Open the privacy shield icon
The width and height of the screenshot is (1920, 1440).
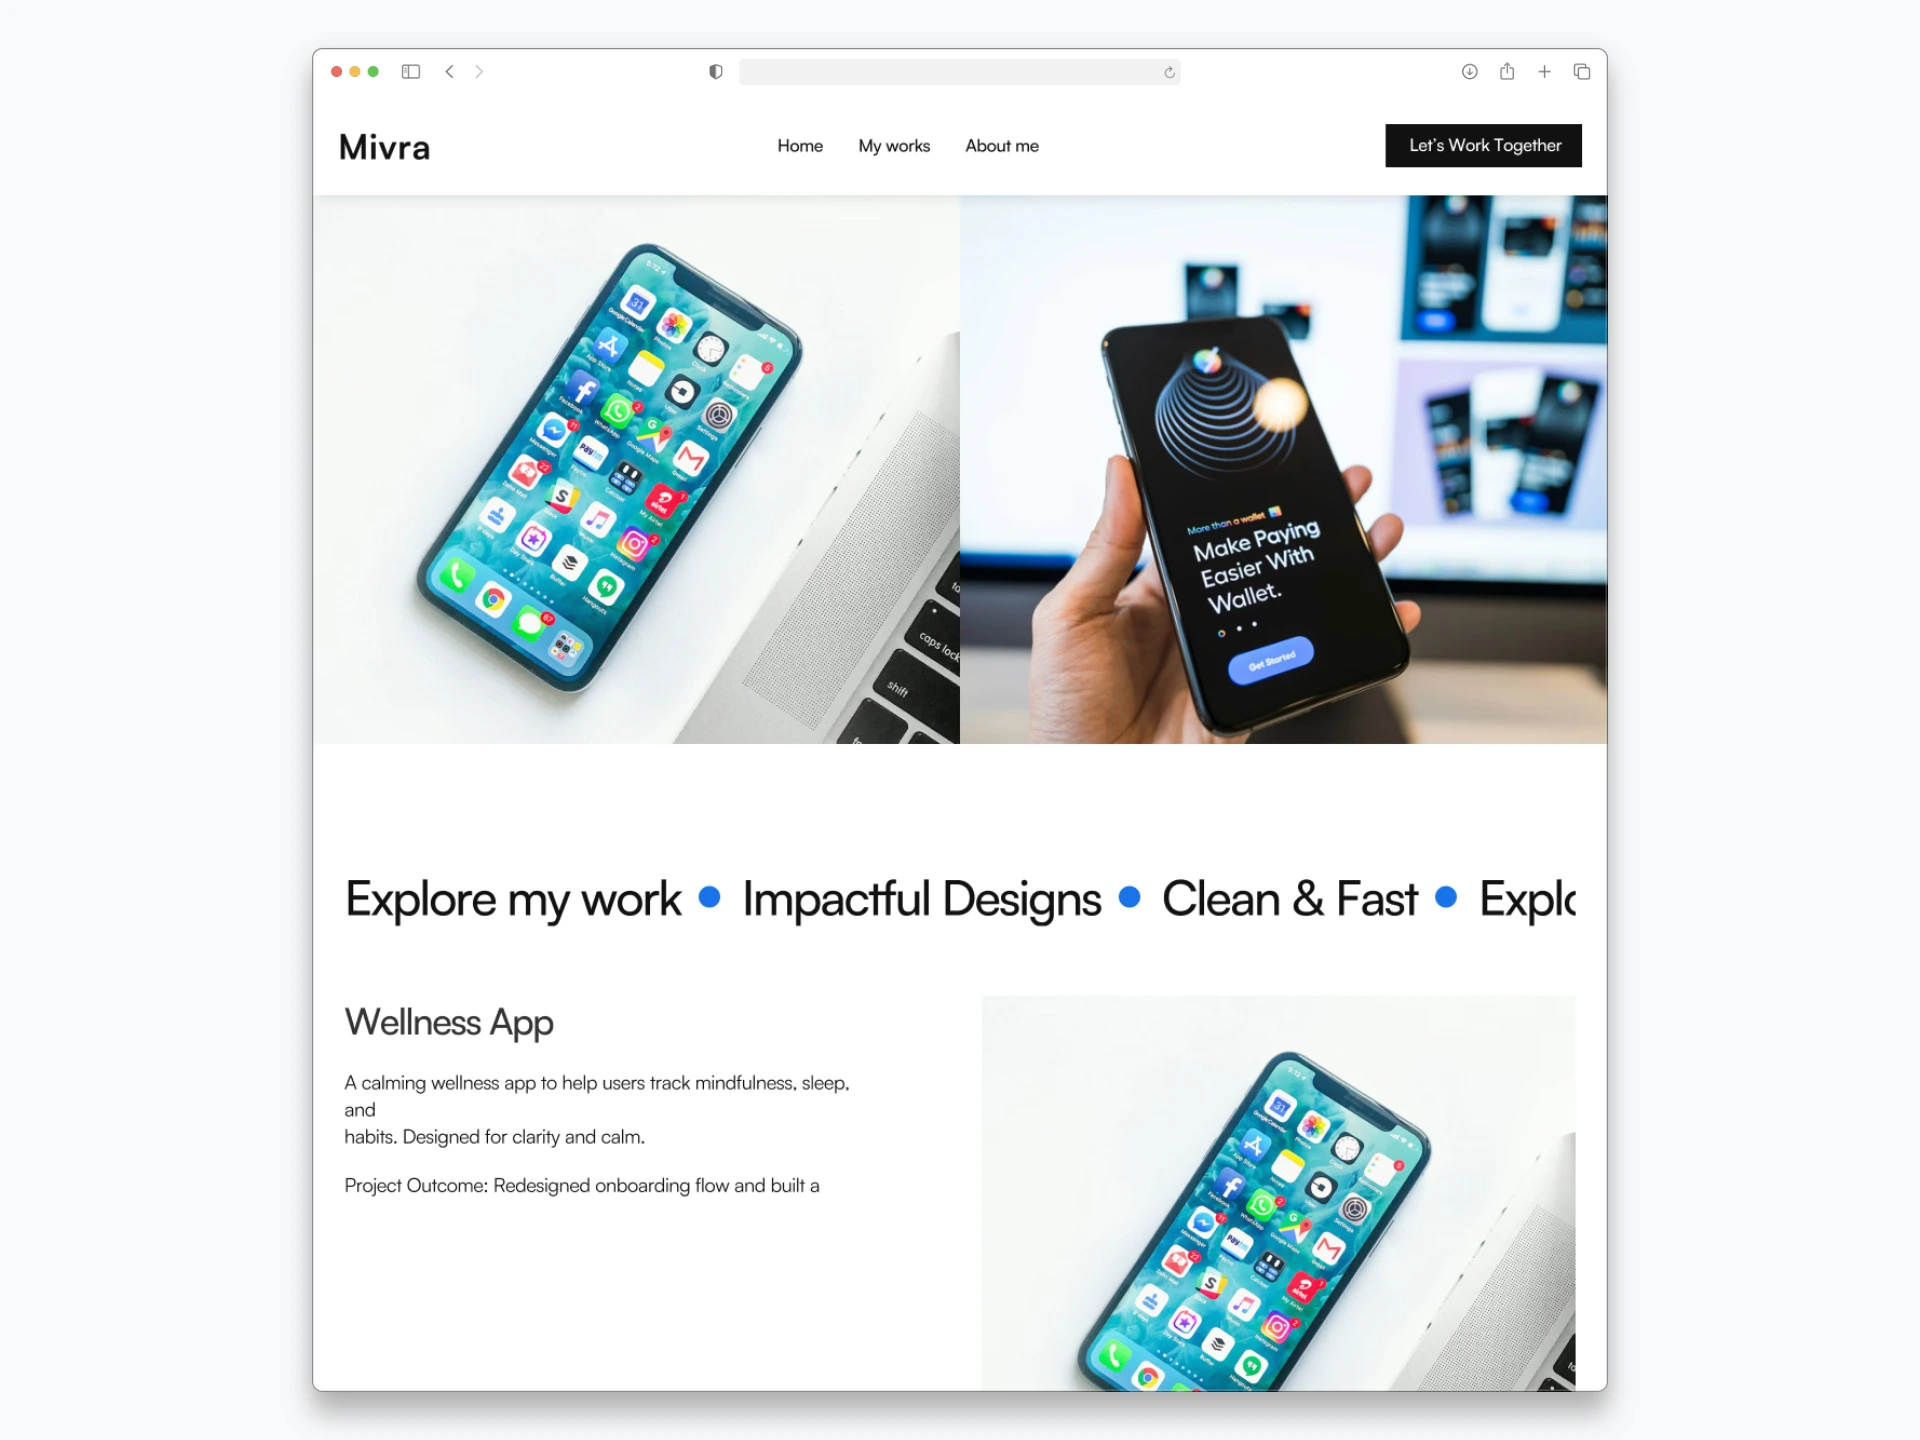(716, 72)
